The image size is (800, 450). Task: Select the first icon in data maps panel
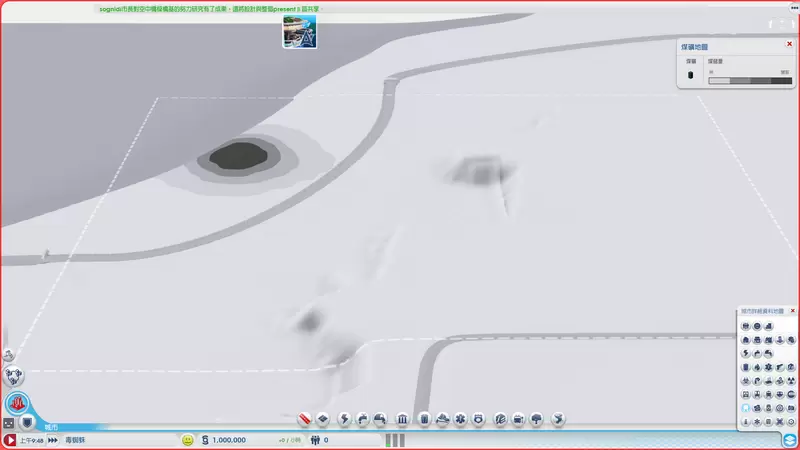746,326
